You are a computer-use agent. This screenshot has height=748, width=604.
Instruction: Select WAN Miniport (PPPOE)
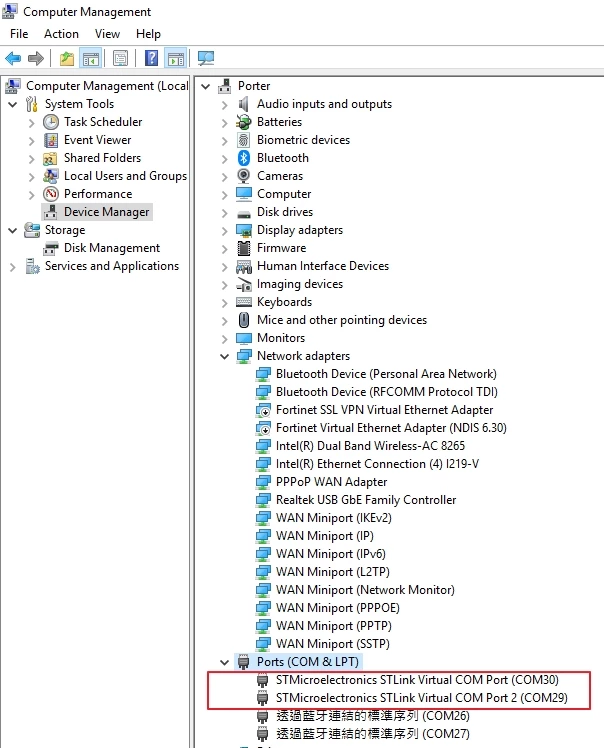coord(338,608)
